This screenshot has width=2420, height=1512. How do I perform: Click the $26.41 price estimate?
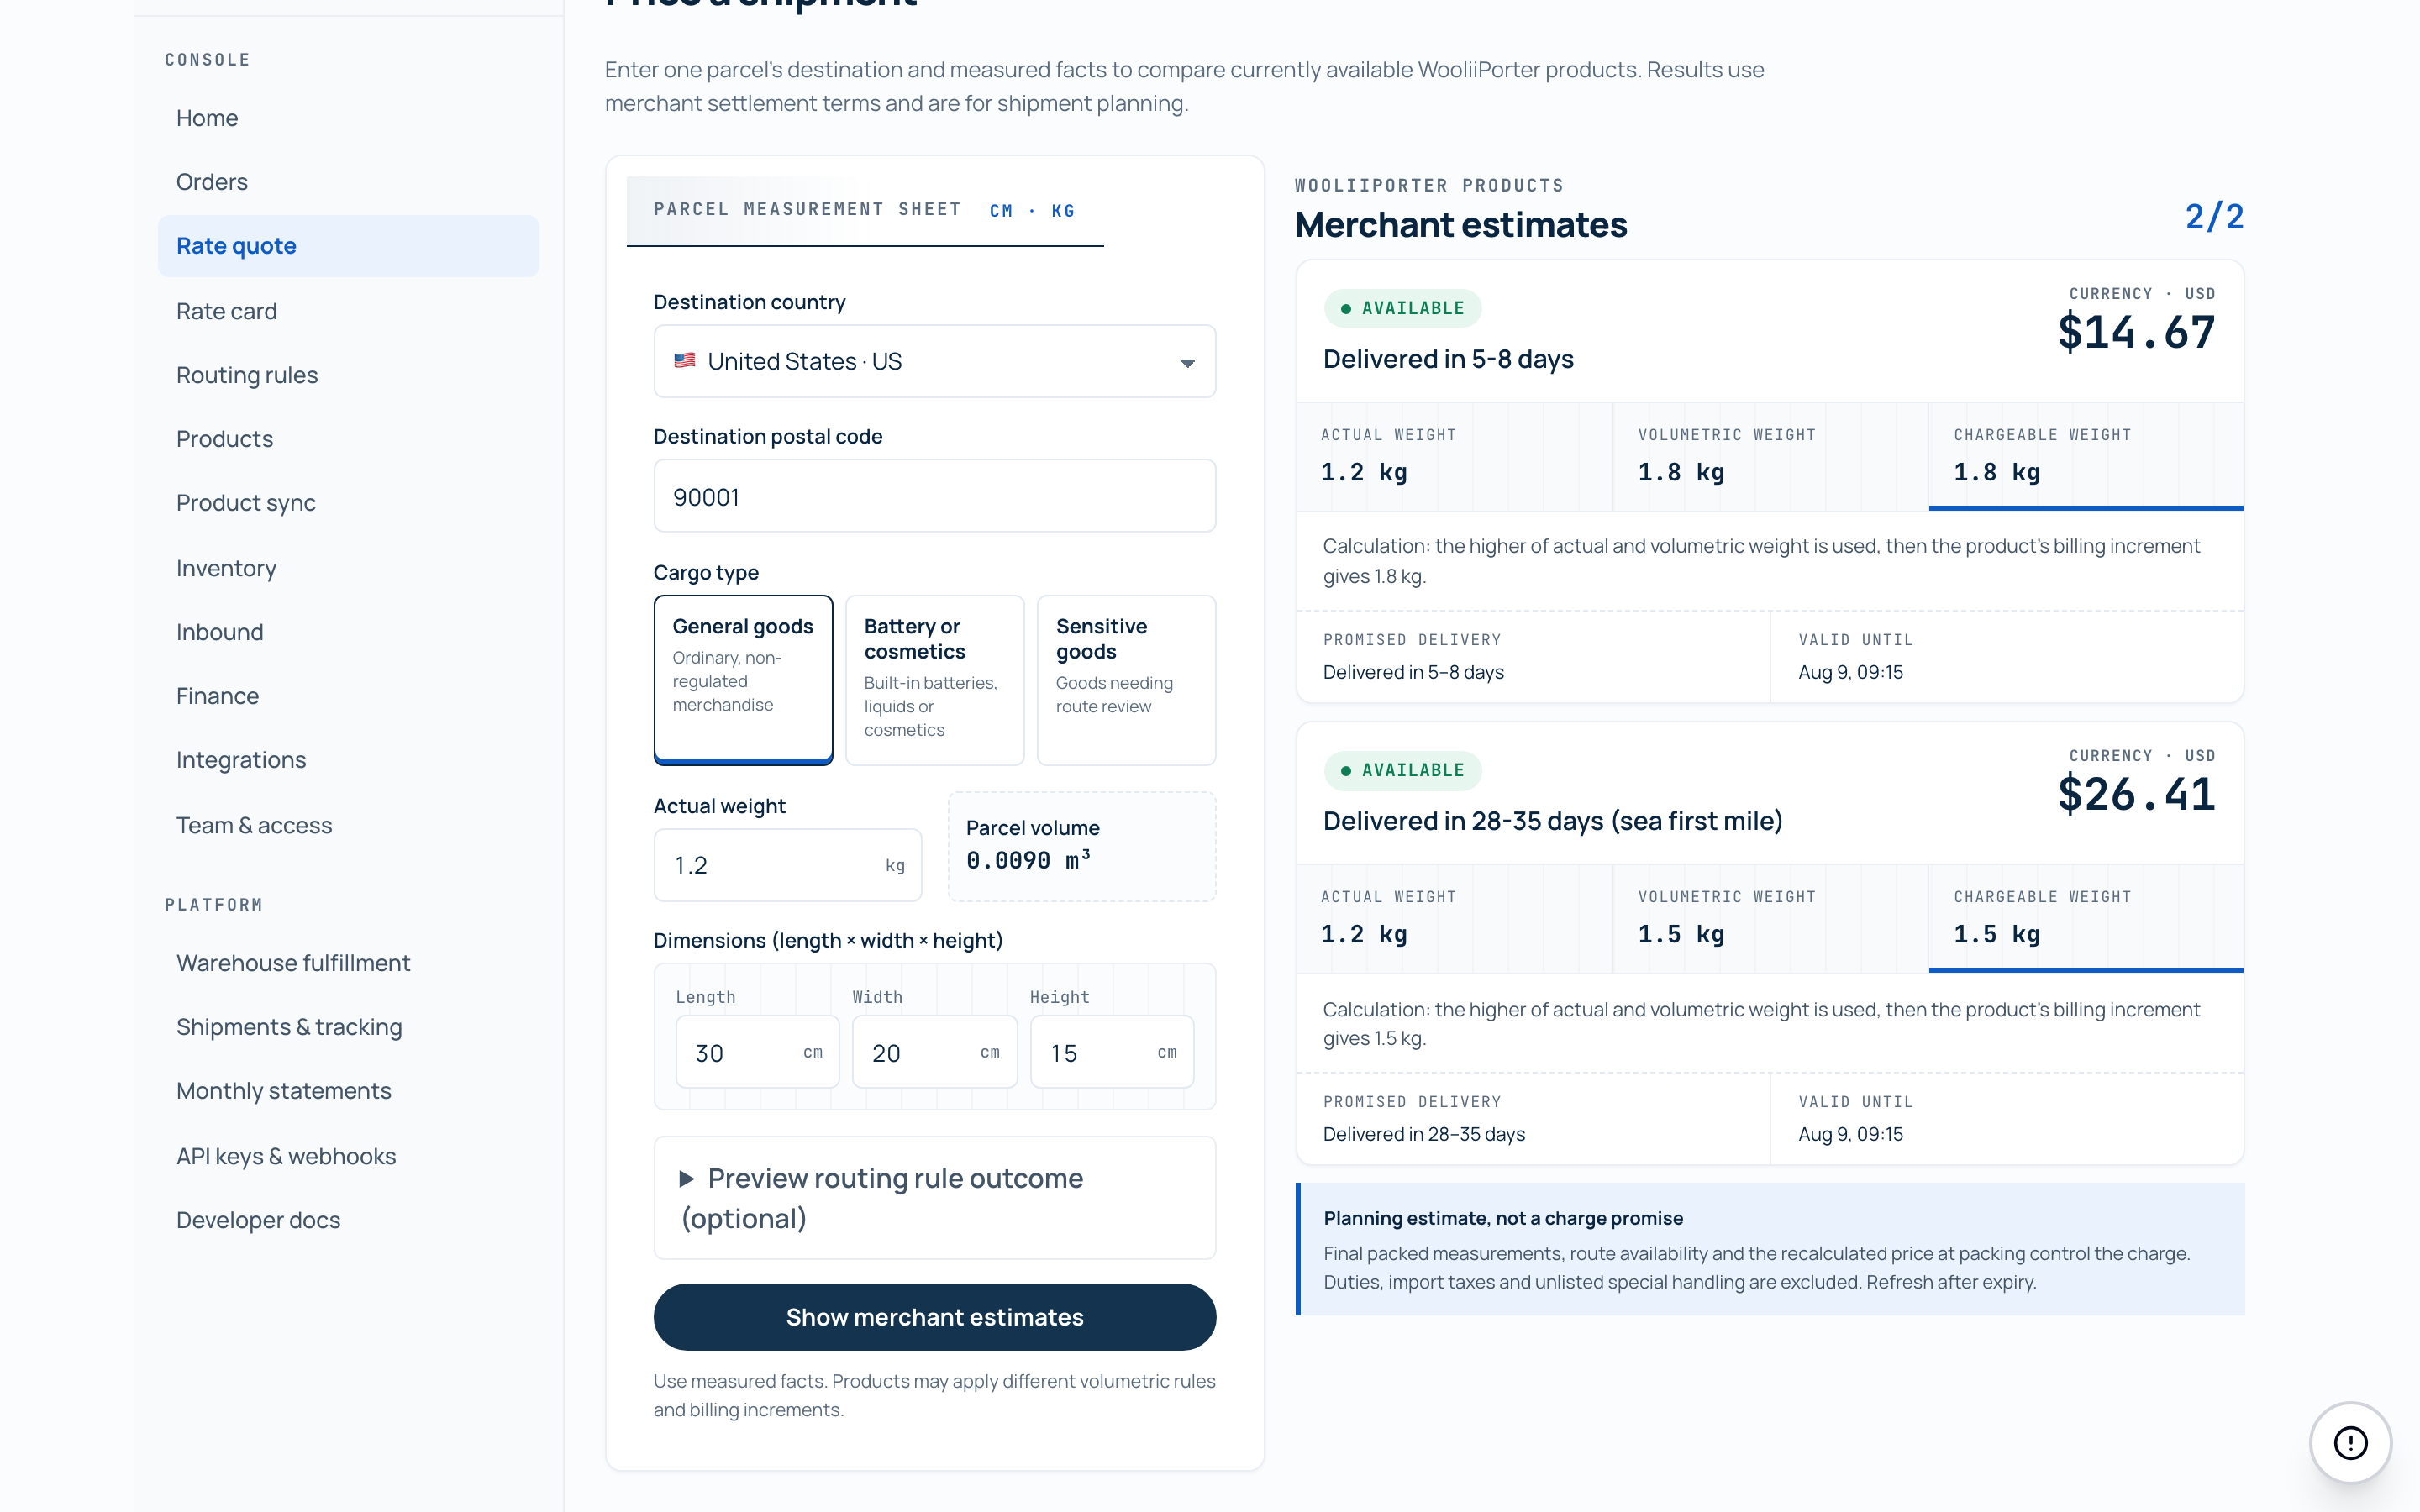point(2136,794)
